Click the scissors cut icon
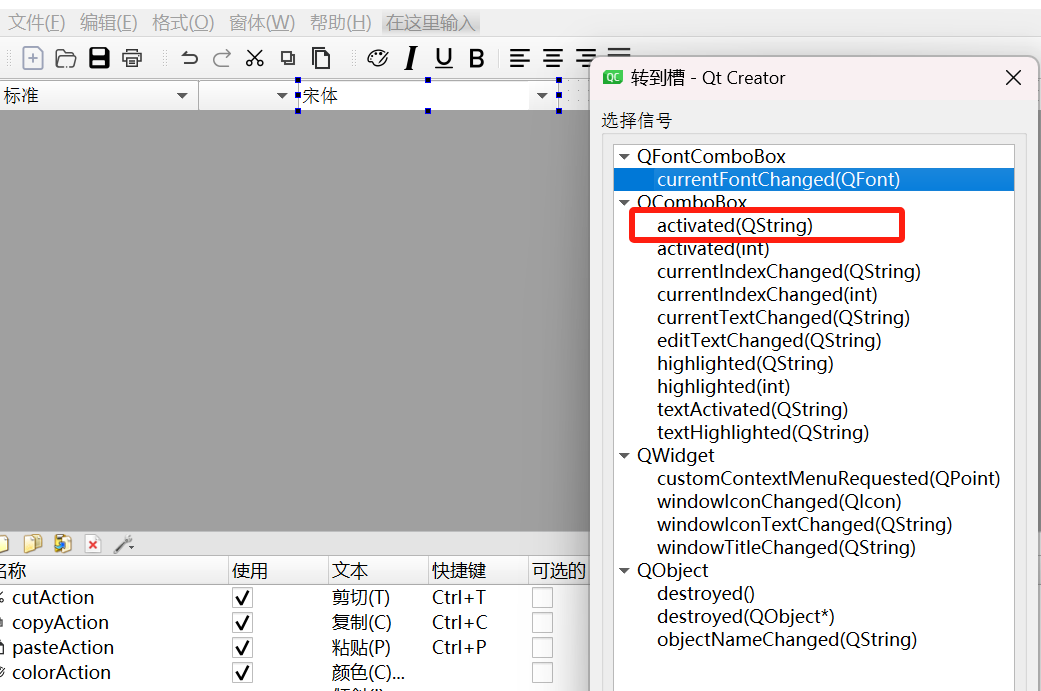The image size is (1041, 691). tap(254, 58)
